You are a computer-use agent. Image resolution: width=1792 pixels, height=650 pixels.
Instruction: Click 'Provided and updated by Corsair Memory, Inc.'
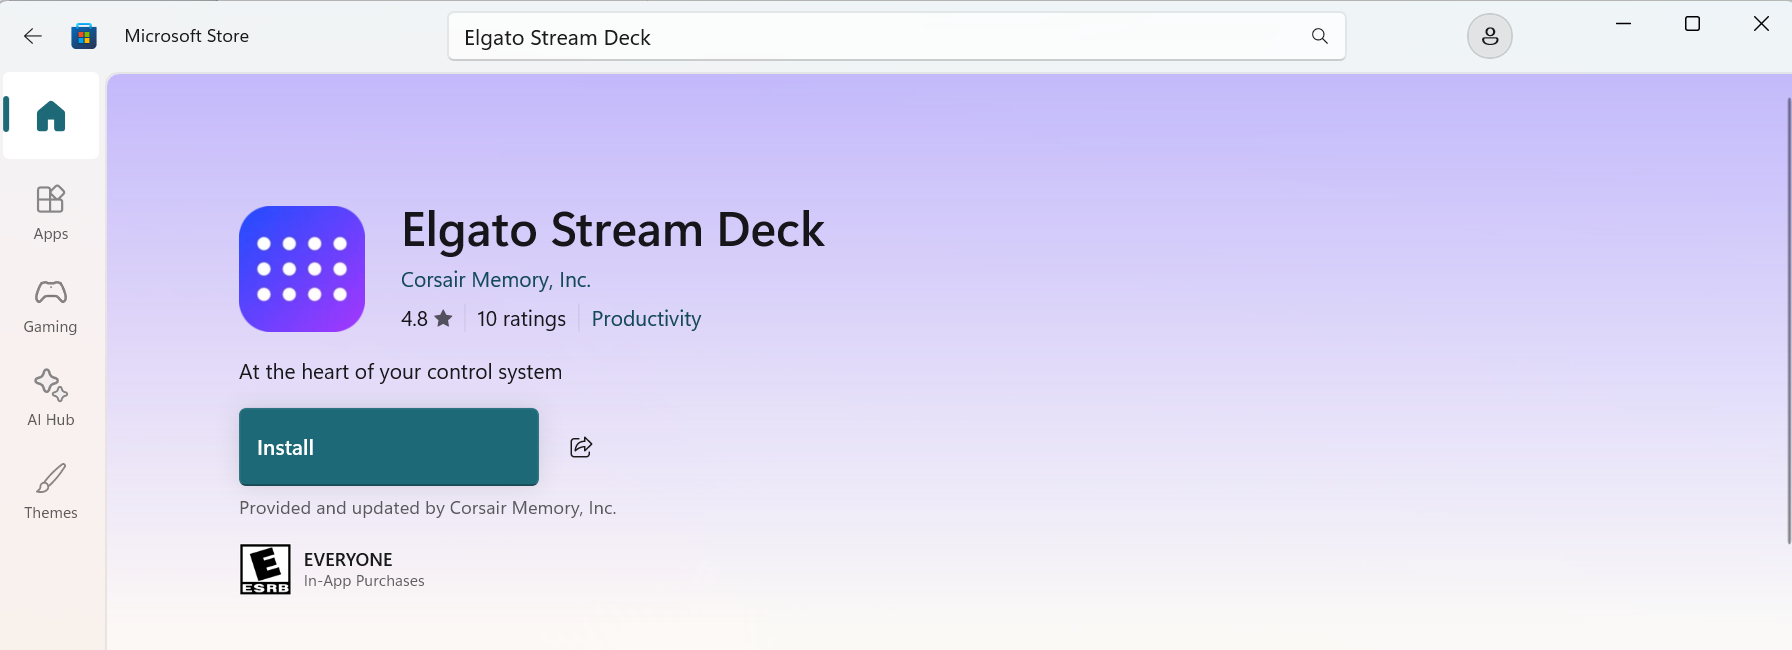pyautogui.click(x=428, y=508)
